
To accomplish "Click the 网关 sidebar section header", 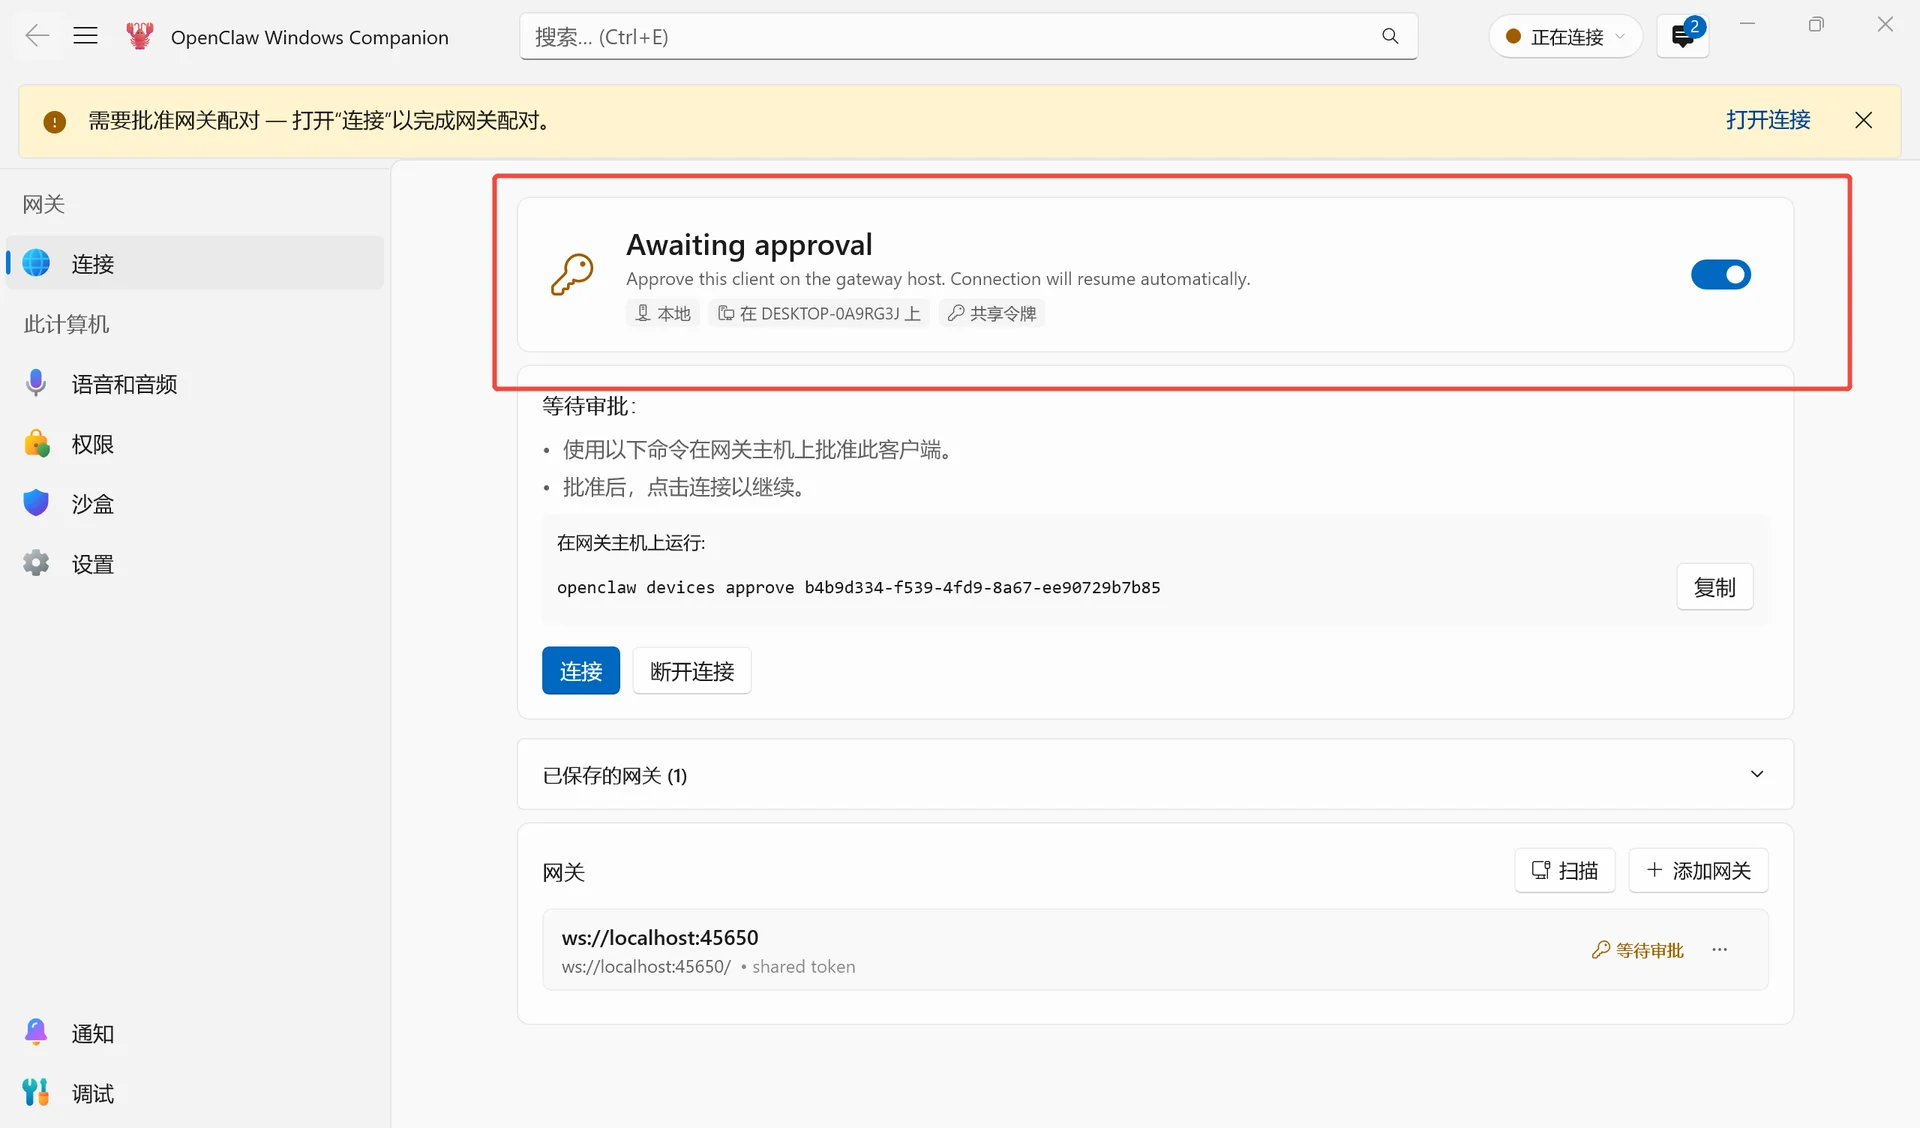I will point(44,204).
